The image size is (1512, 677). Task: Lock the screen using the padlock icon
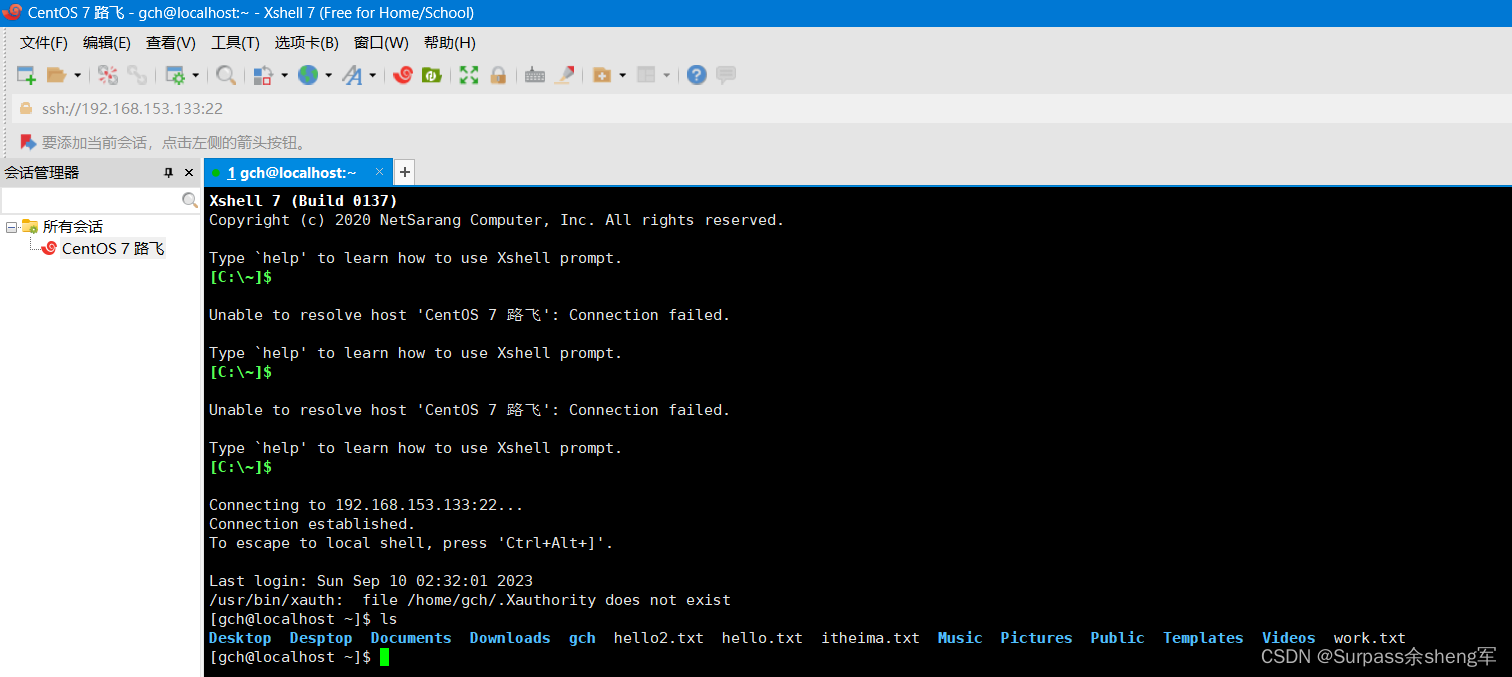[498, 75]
